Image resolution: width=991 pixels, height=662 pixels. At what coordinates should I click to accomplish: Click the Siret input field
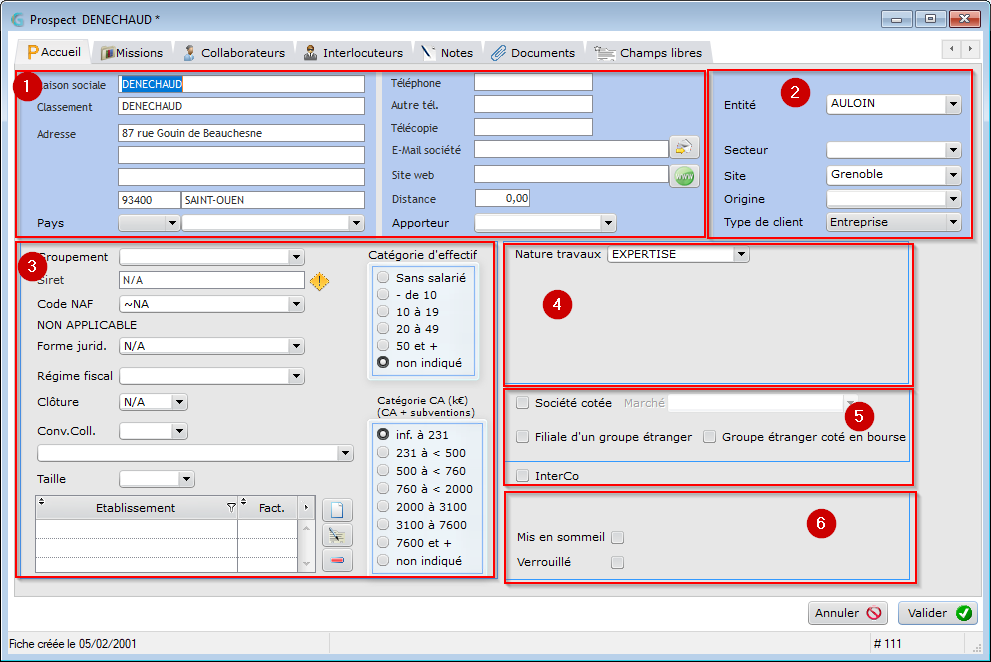click(212, 280)
